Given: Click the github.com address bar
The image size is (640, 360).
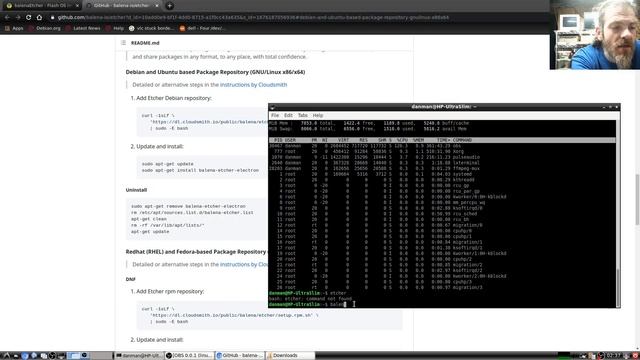Looking at the screenshot, I should [x=253, y=18].
